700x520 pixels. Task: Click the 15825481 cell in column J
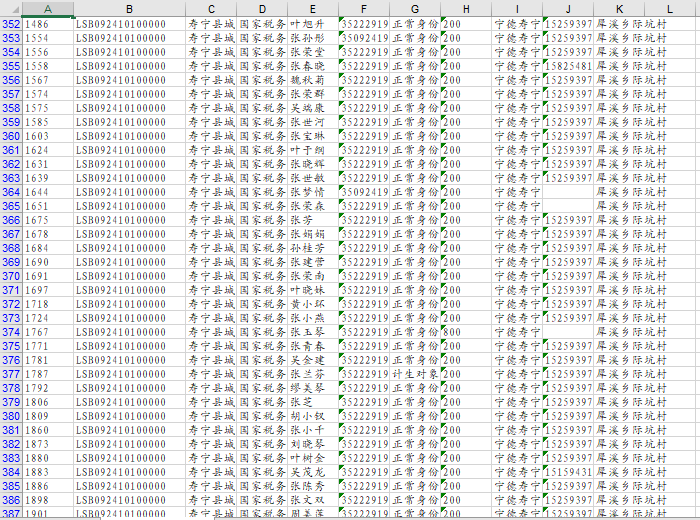(568, 66)
